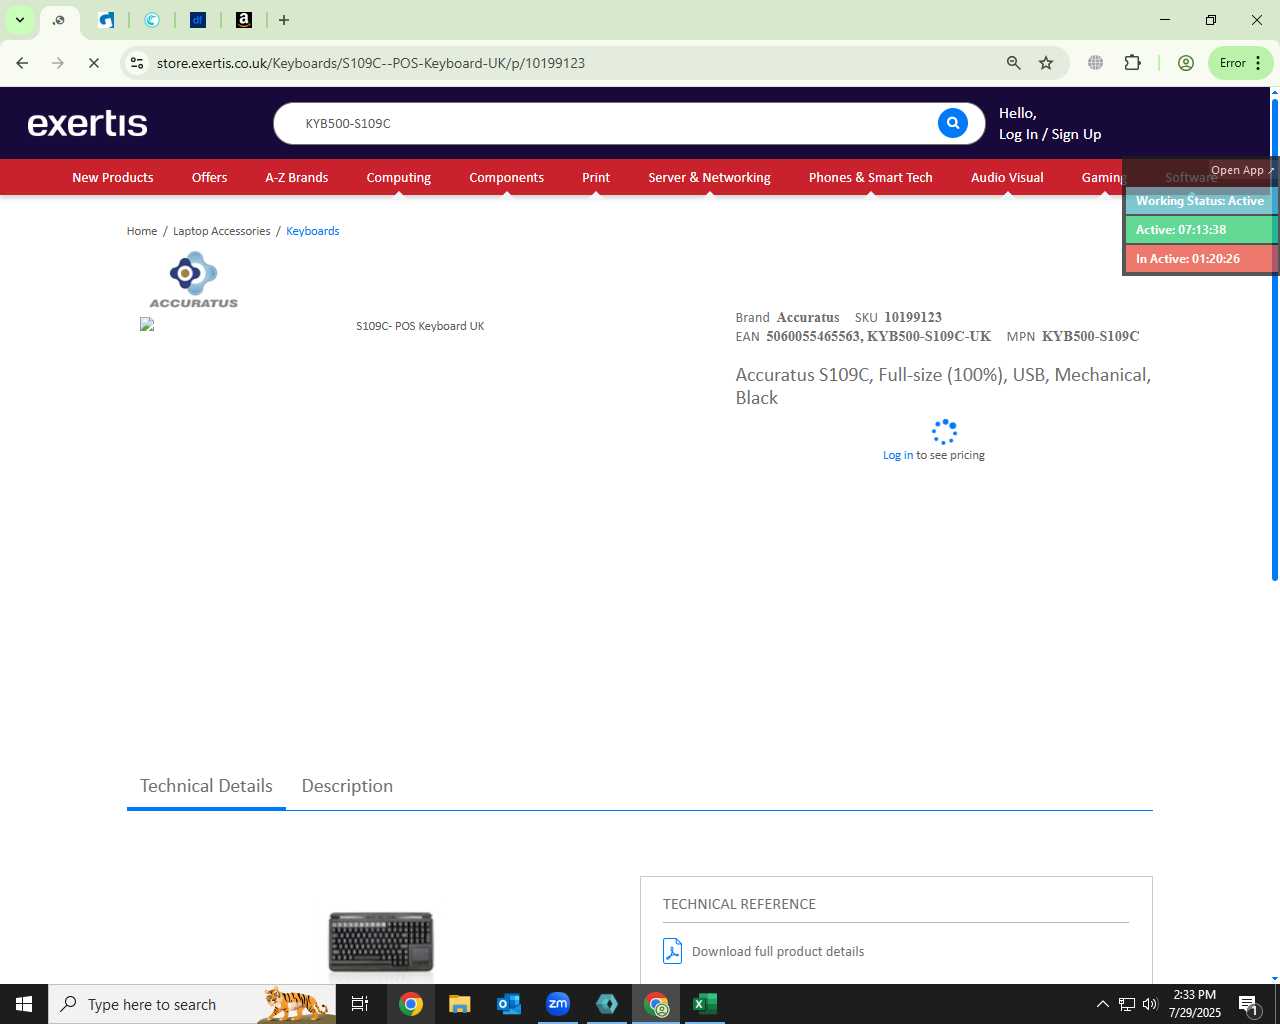Click Home in the breadcrumb
This screenshot has height=1024, width=1280.
click(x=142, y=231)
